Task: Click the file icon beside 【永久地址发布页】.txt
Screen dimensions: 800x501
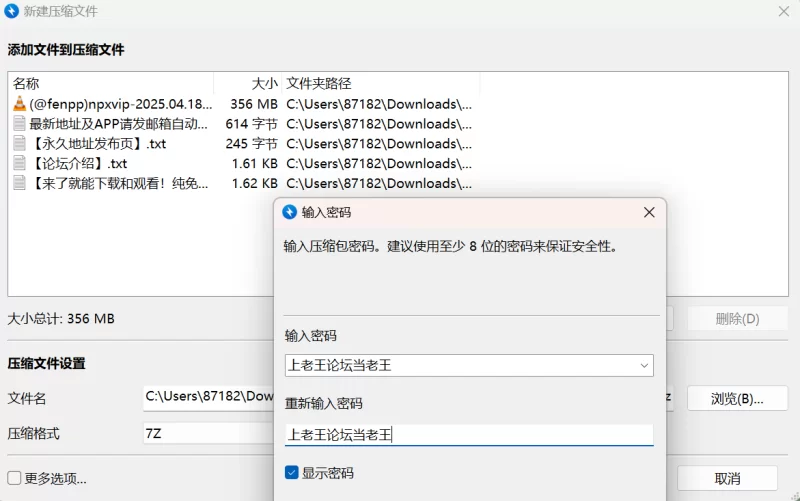Action: pos(19,143)
